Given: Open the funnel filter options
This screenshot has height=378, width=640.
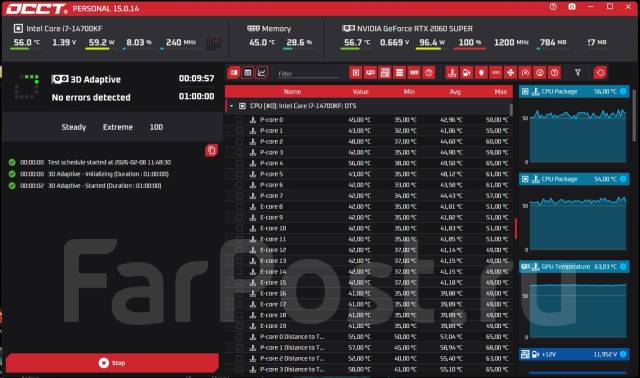Looking at the screenshot, I should [x=578, y=73].
